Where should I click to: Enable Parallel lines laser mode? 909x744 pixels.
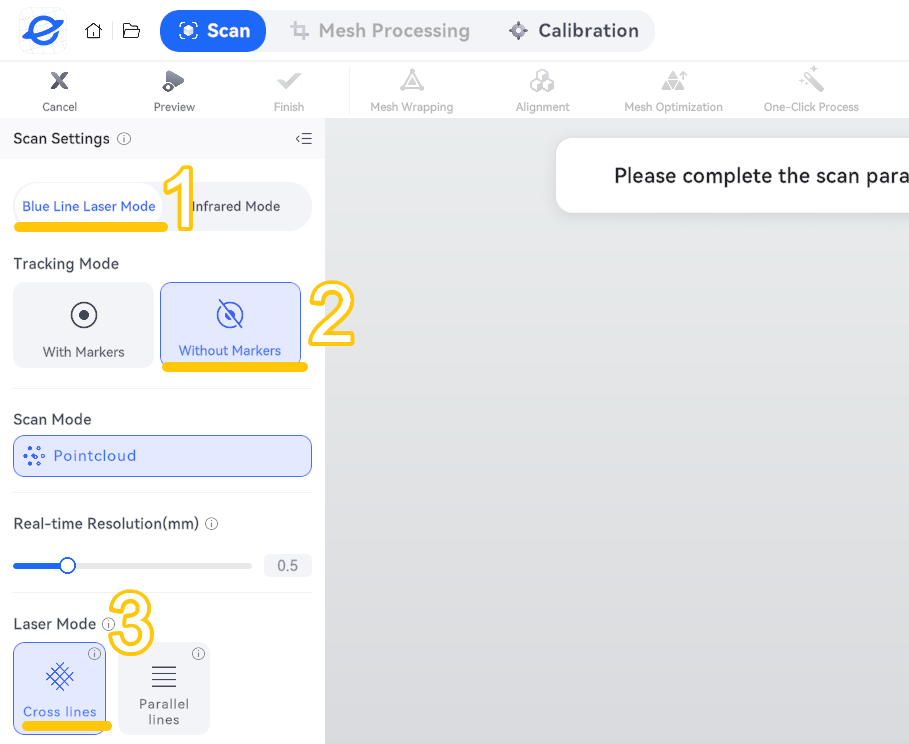(x=164, y=688)
